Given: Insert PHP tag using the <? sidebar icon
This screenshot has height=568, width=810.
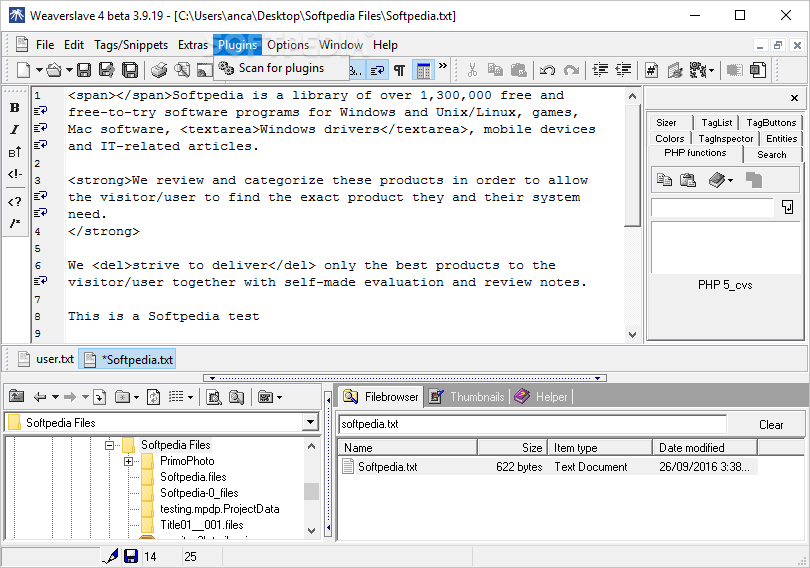Looking at the screenshot, I should (x=14, y=201).
